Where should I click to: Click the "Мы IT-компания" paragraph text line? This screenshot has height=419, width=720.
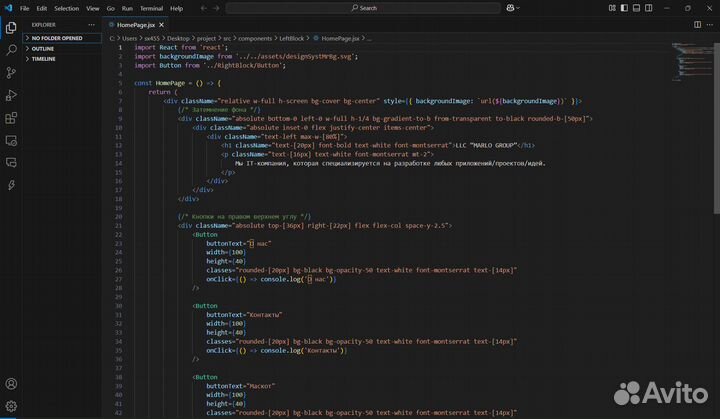click(390, 163)
